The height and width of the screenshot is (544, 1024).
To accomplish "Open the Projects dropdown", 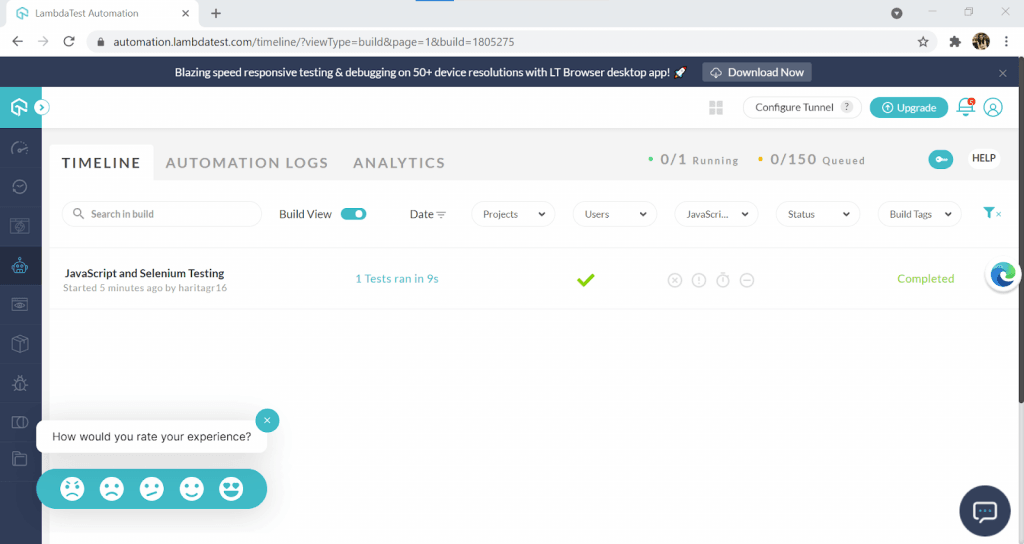I will 513,214.
